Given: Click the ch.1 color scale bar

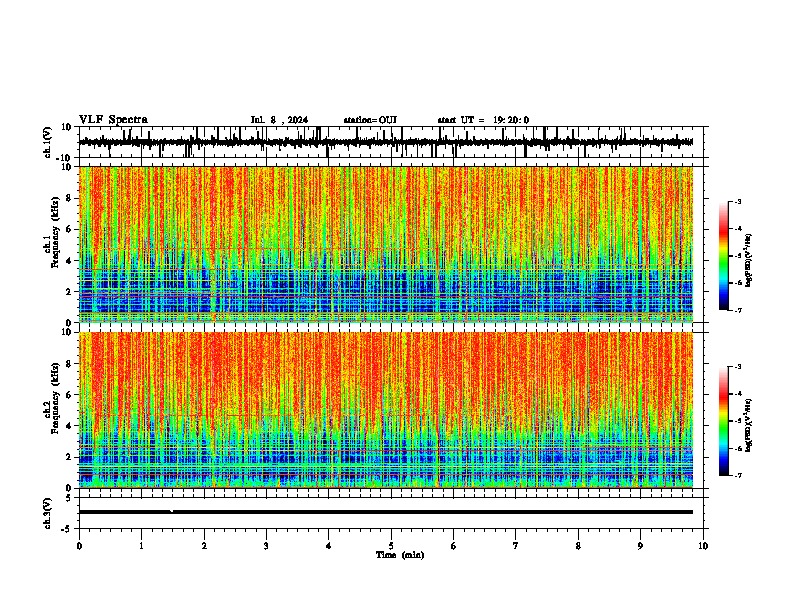Looking at the screenshot, I should point(724,256).
